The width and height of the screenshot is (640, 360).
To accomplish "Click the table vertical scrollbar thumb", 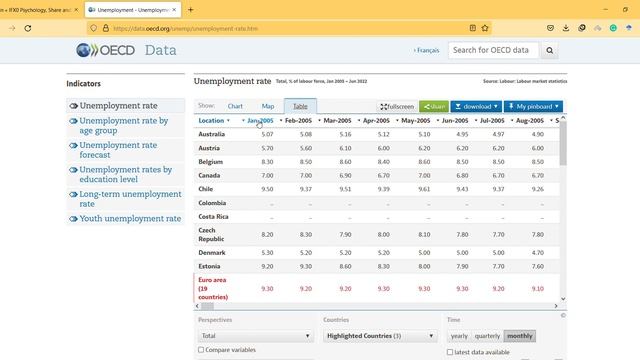I will point(563,143).
